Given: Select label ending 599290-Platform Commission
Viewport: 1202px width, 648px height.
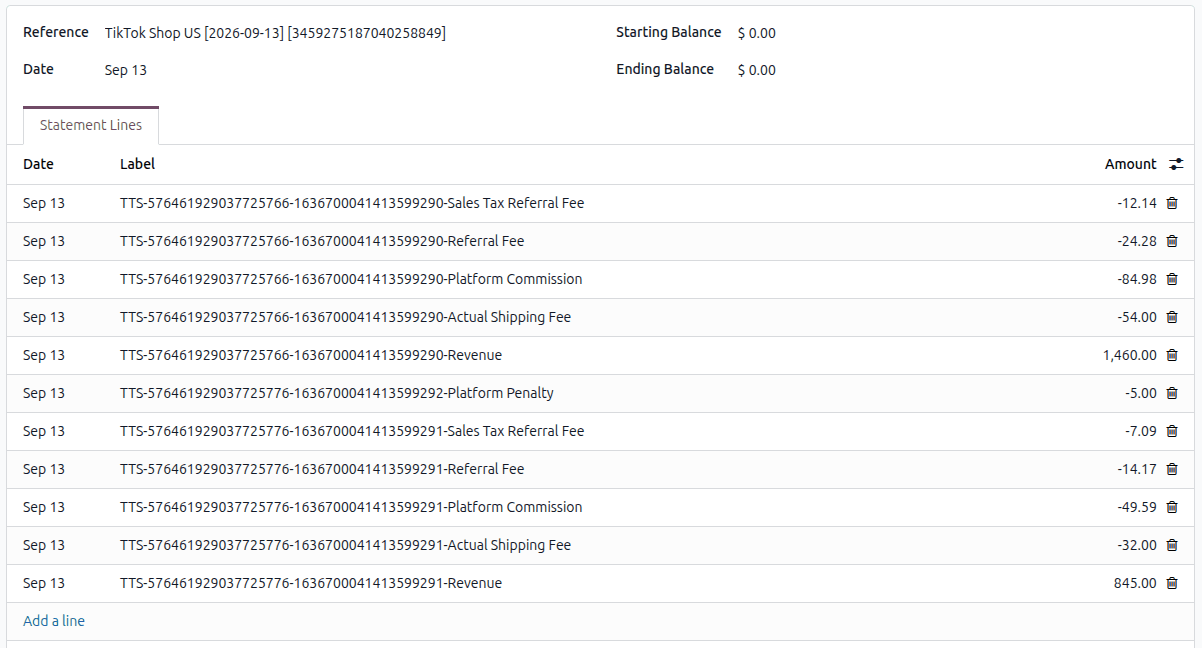Looking at the screenshot, I should coord(351,279).
